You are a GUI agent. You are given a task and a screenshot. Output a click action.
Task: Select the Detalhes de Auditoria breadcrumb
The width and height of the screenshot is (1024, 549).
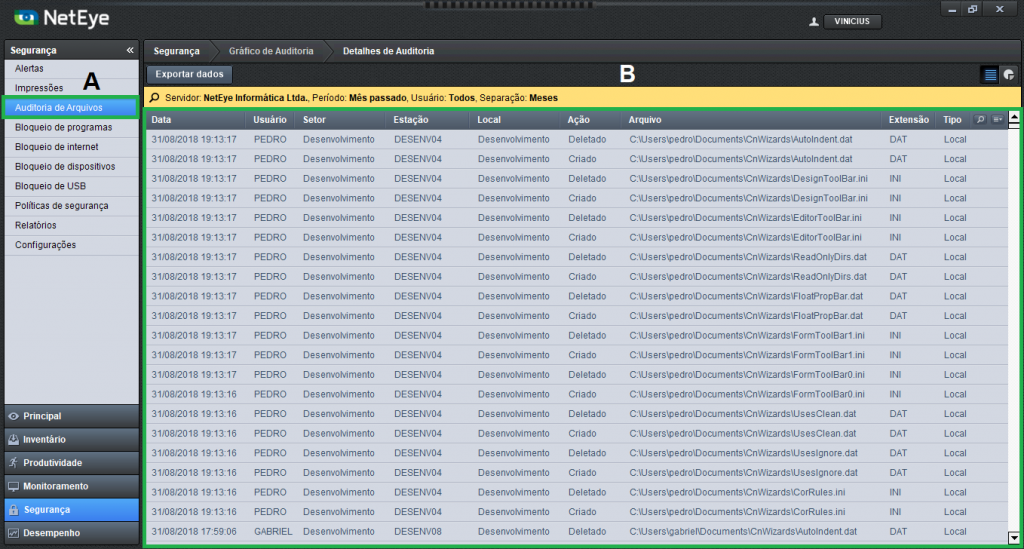[x=389, y=51]
